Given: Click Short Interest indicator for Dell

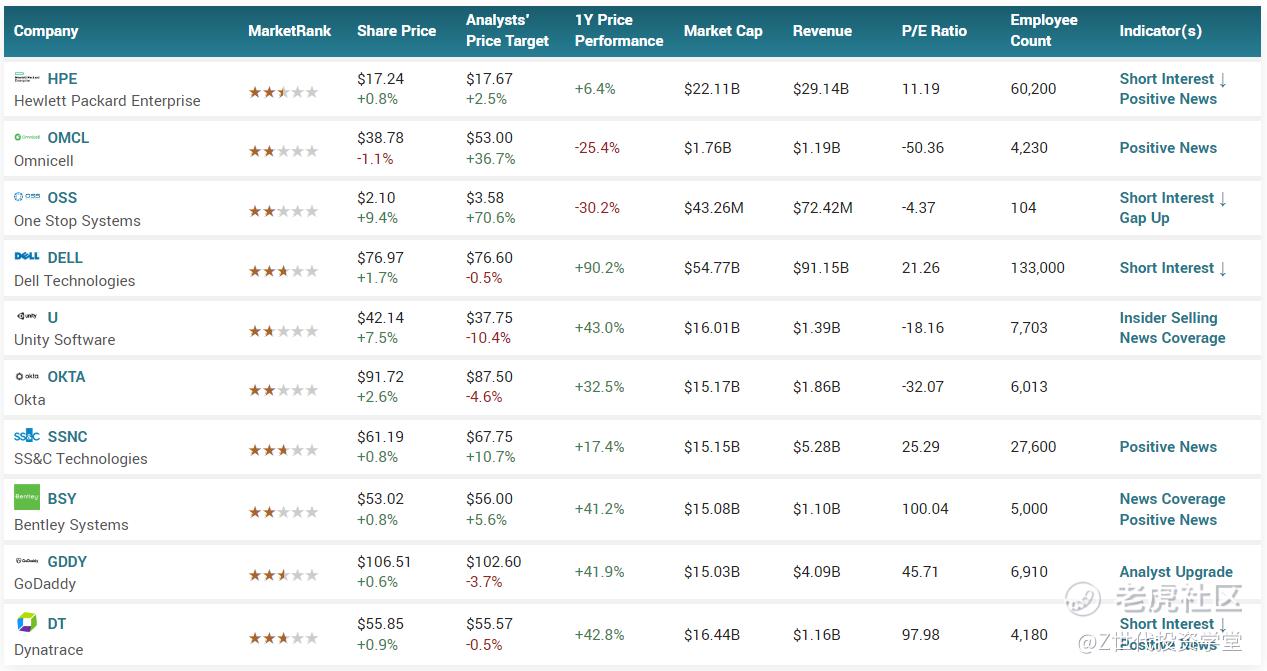Looking at the screenshot, I should 1172,268.
